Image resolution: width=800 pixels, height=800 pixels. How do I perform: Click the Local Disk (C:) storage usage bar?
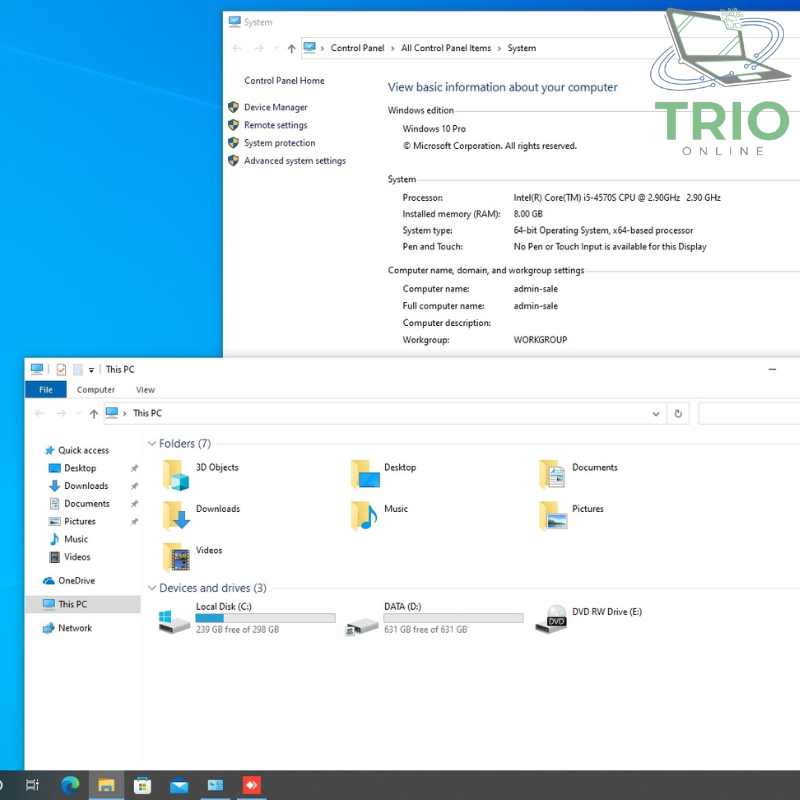tap(265, 619)
